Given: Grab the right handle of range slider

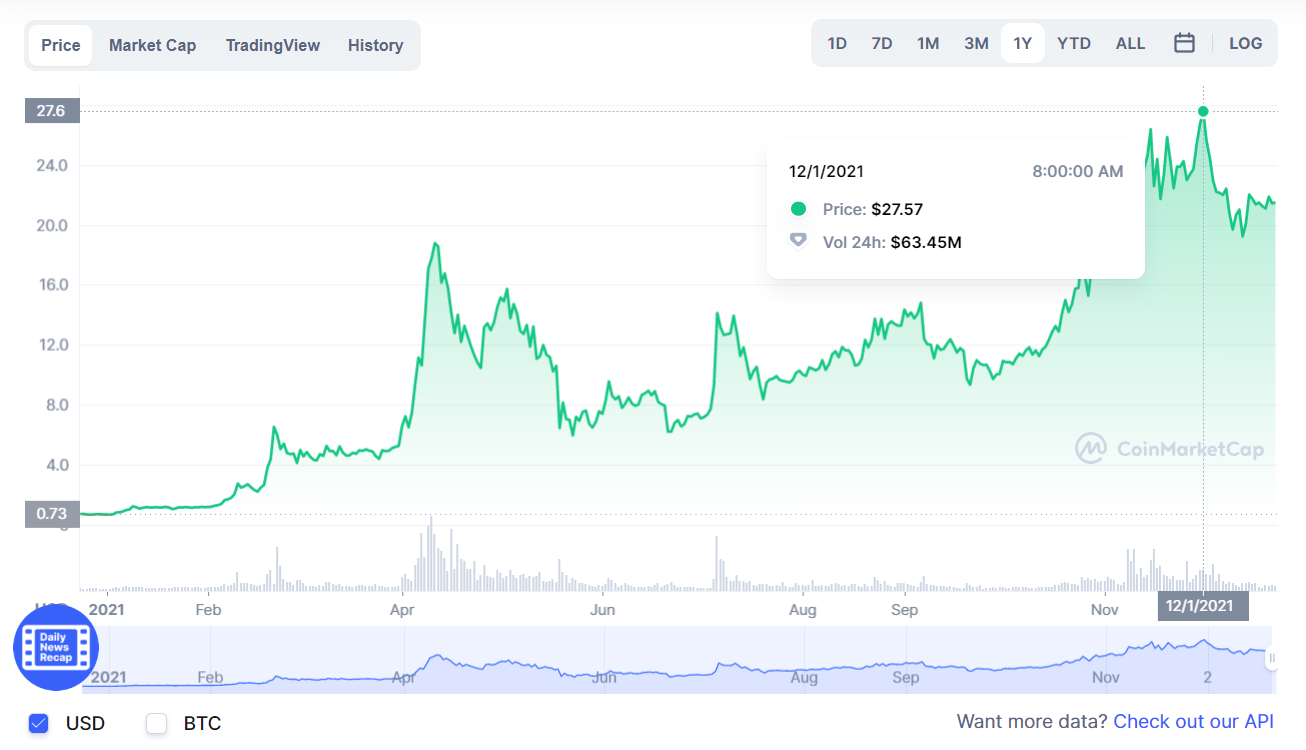Looking at the screenshot, I should (x=1272, y=658).
